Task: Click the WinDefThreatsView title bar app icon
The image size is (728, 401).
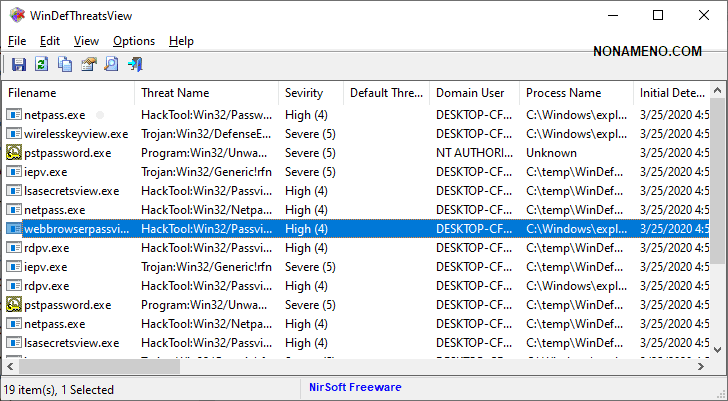Action: point(17,15)
